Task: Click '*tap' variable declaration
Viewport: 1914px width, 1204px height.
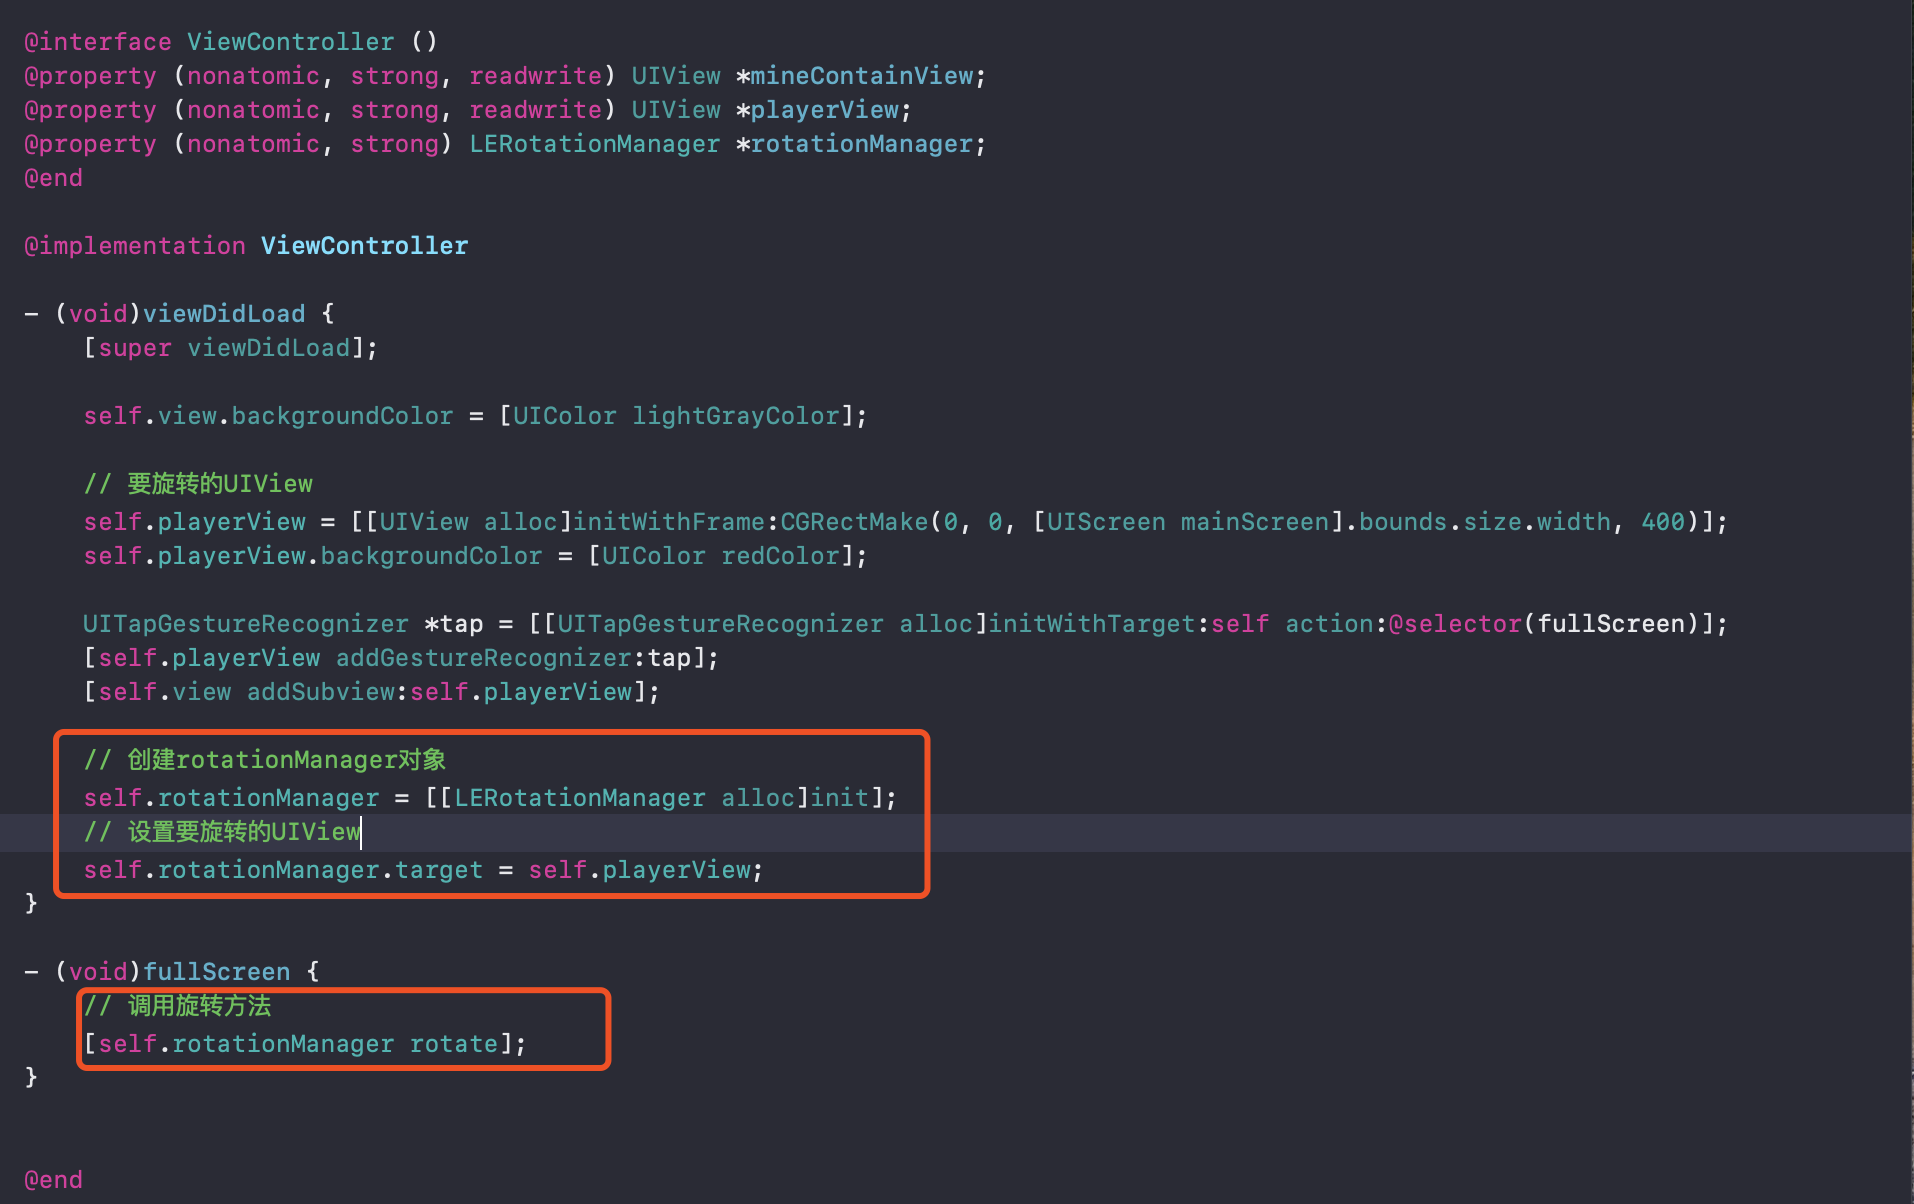Action: [x=454, y=624]
